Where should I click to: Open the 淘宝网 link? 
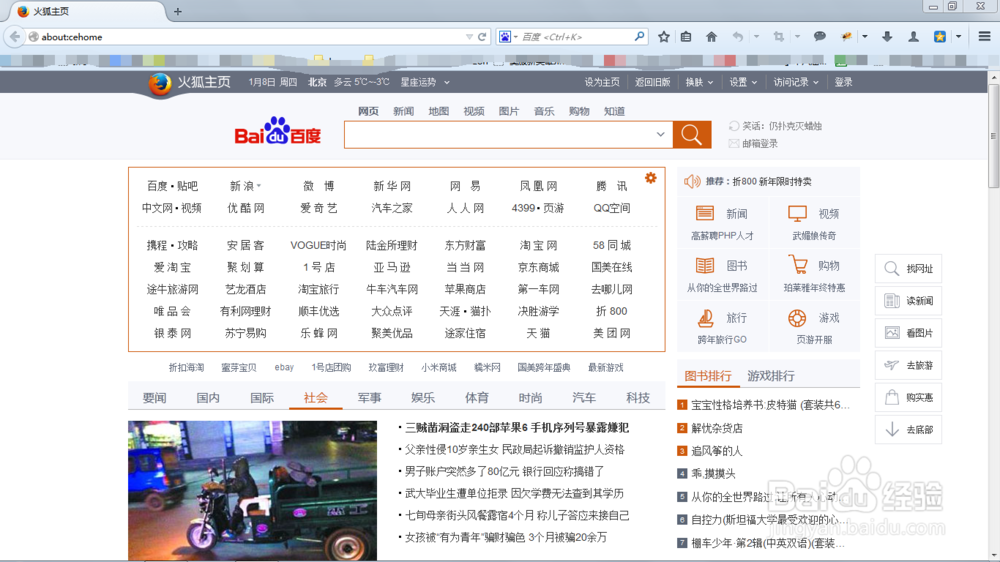click(x=538, y=245)
